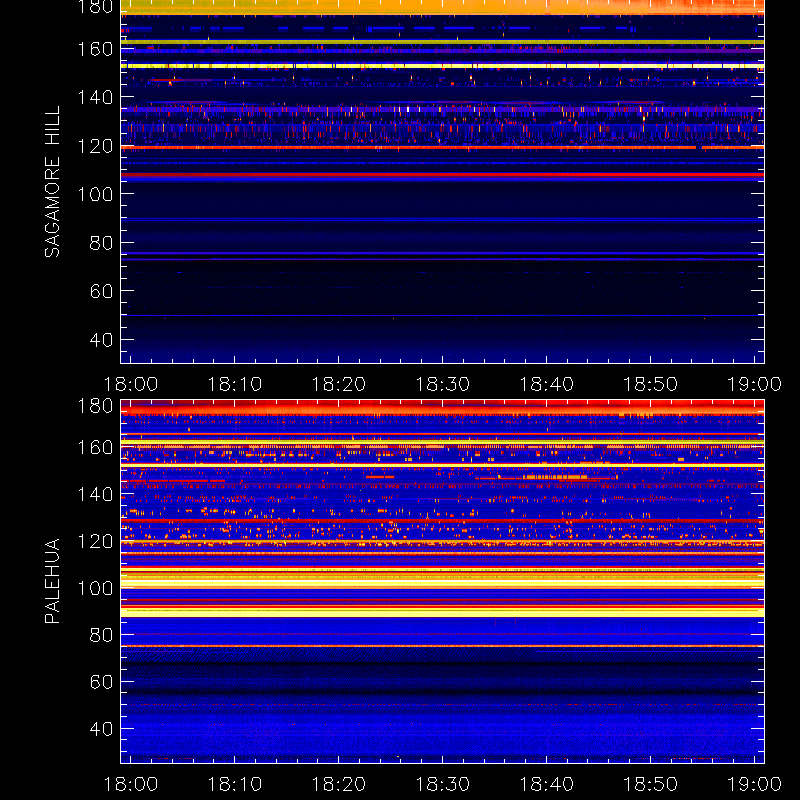Pick the 18:00 time label under Sagamore Hill plot
Image resolution: width=800 pixels, height=800 pixels.
[x=131, y=384]
